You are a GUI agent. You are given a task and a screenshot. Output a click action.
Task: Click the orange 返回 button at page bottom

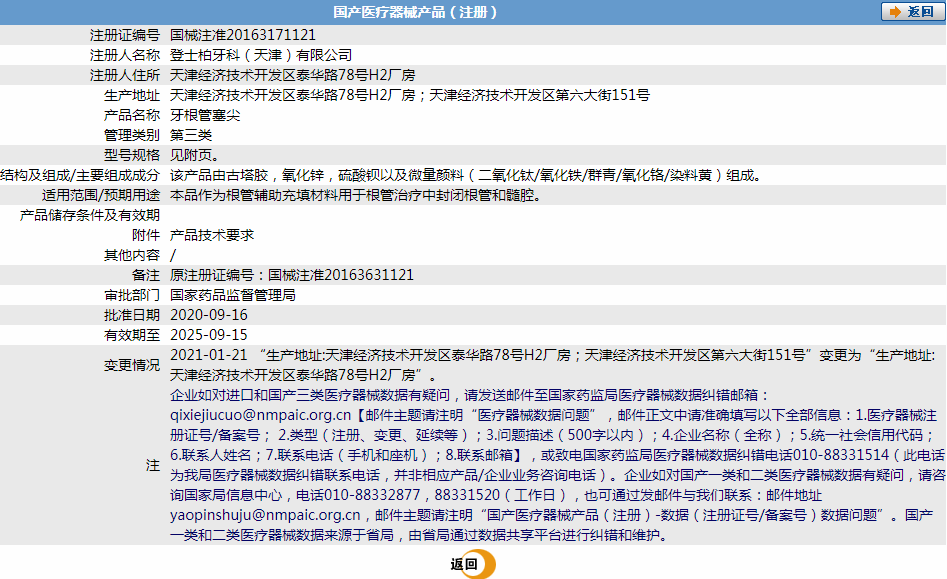[472, 564]
